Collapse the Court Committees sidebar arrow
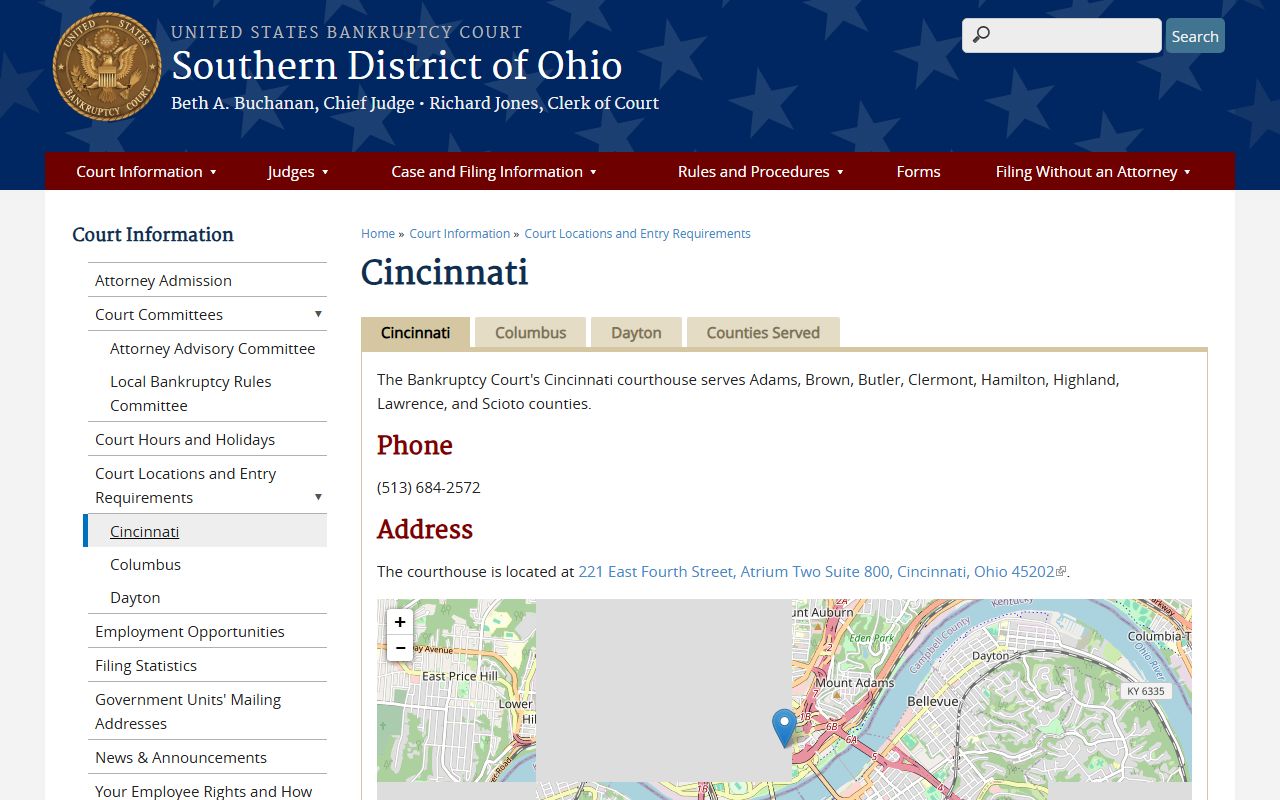The height and width of the screenshot is (800, 1280). coord(318,314)
